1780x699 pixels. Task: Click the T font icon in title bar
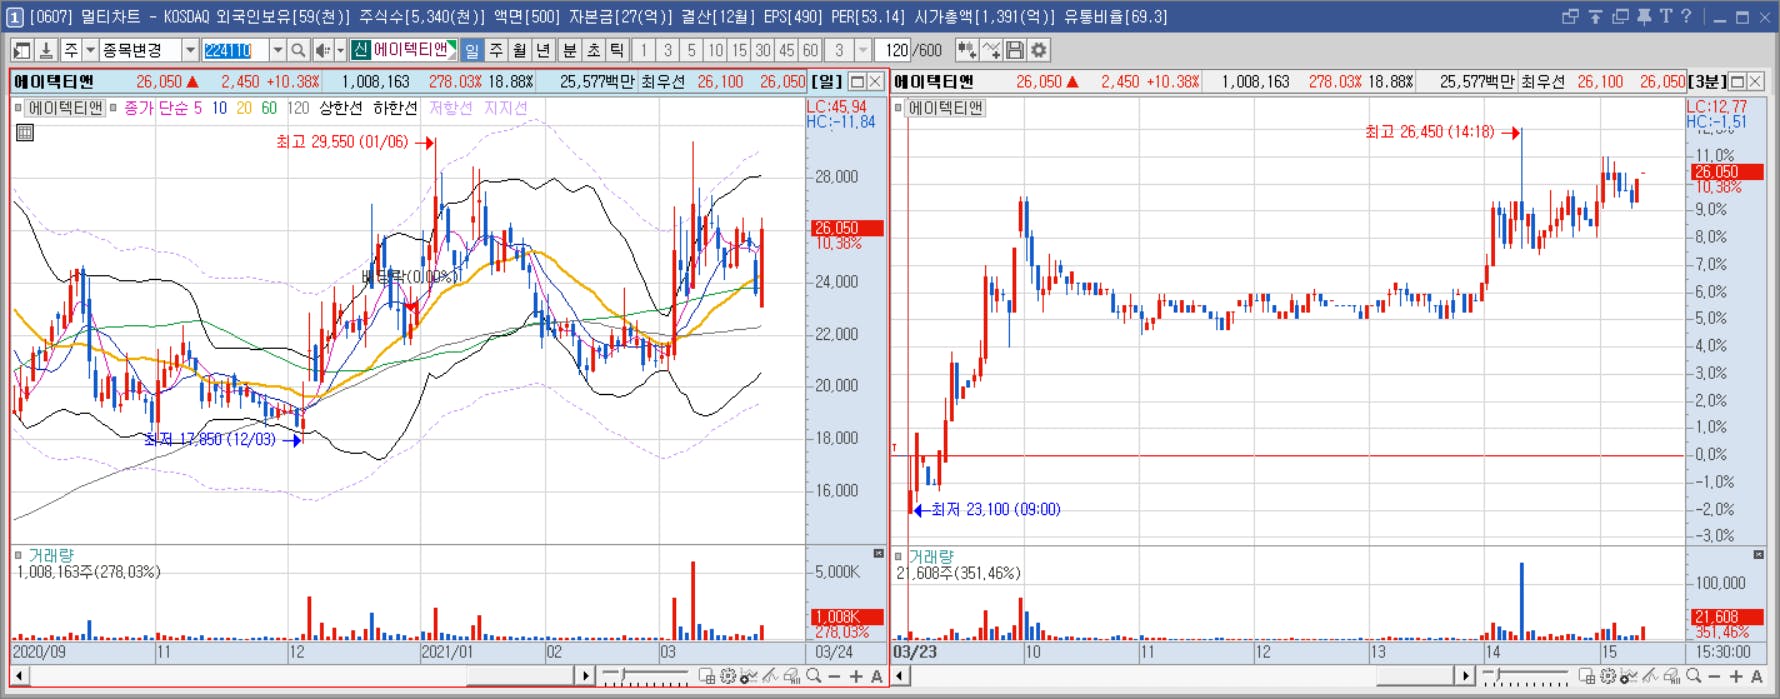[x=1665, y=16]
